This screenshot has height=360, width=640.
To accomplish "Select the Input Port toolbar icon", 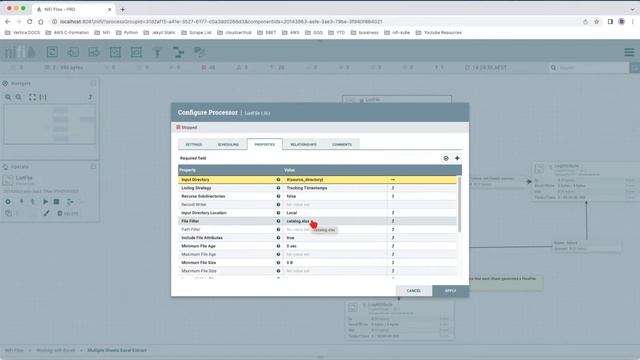I will [73, 52].
